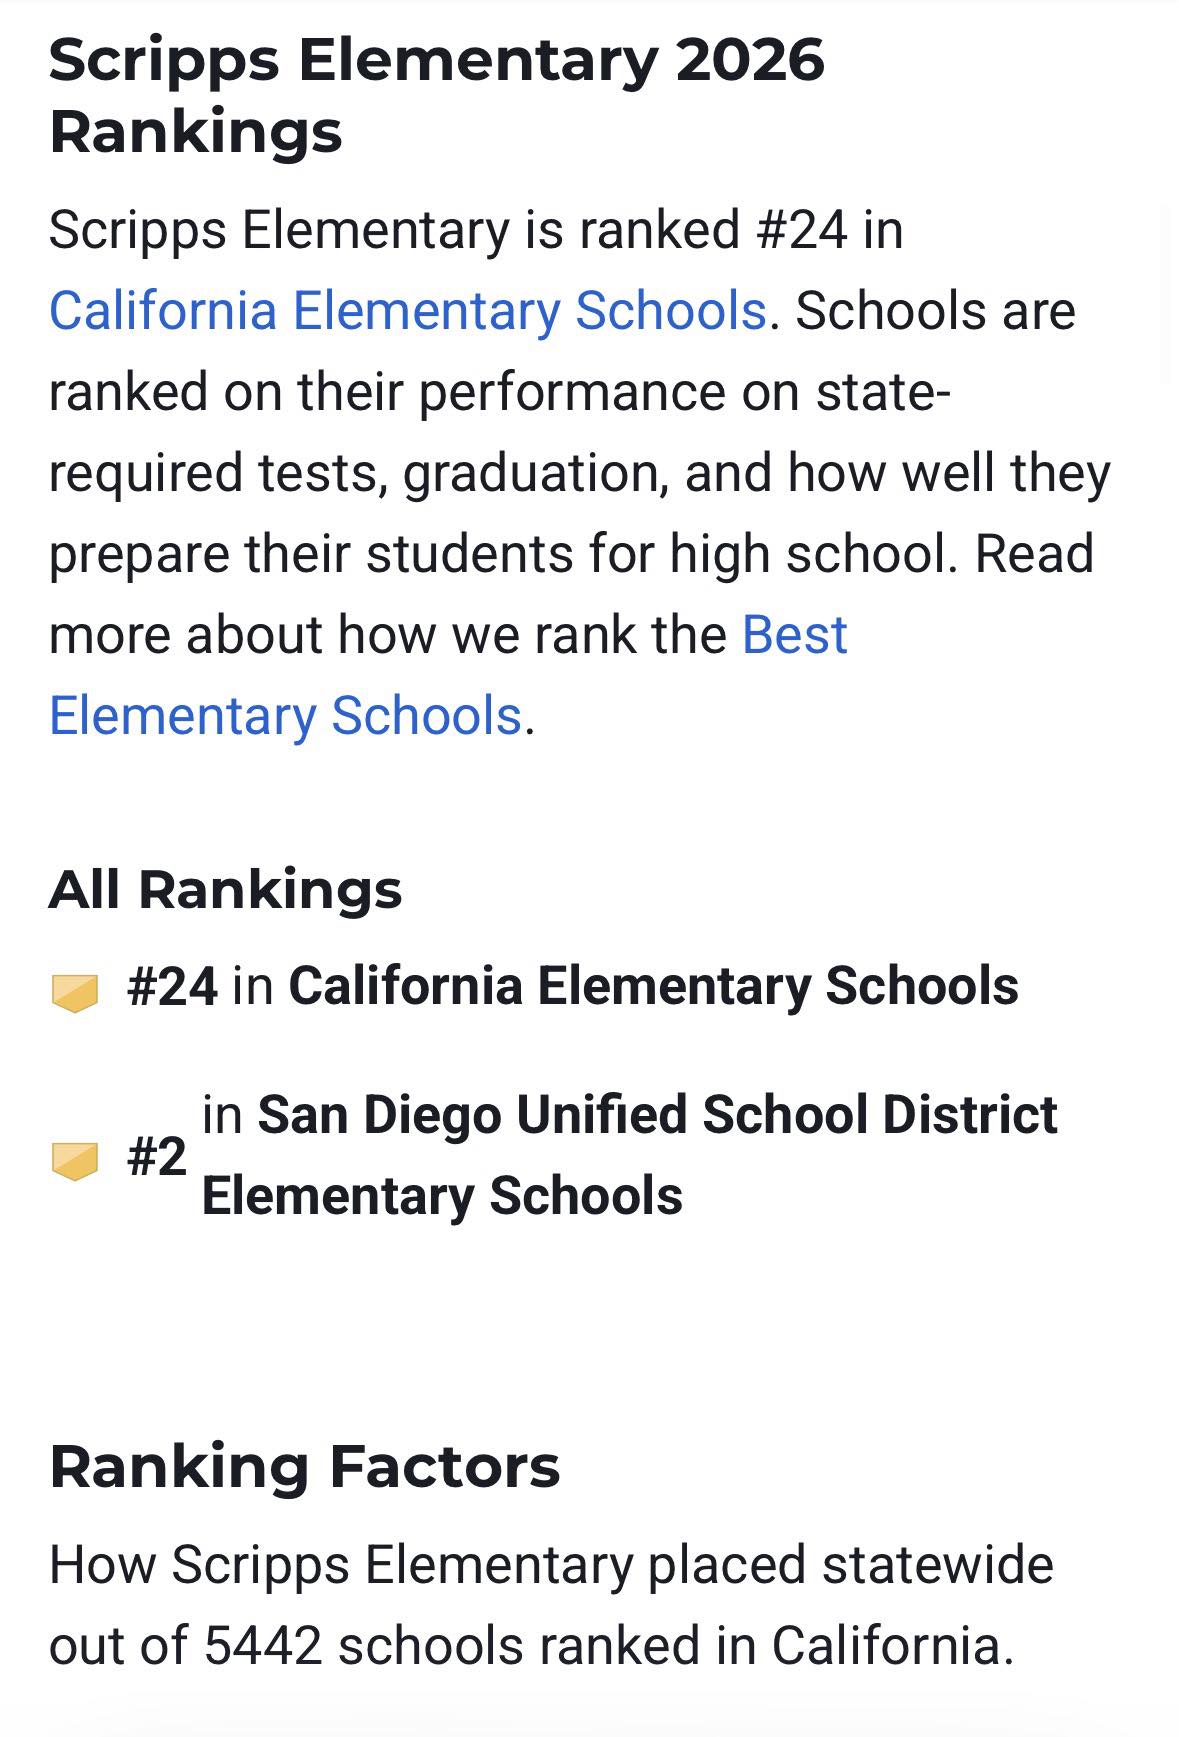Screen dimensions: 1179x1737
Task: Click gold badge icon beside #2 ranking
Action: click(75, 1161)
